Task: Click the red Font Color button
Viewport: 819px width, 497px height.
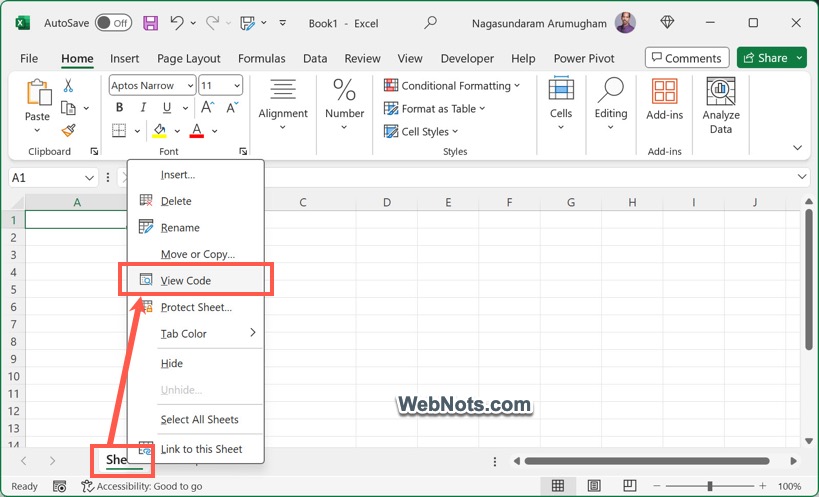Action: coord(196,131)
